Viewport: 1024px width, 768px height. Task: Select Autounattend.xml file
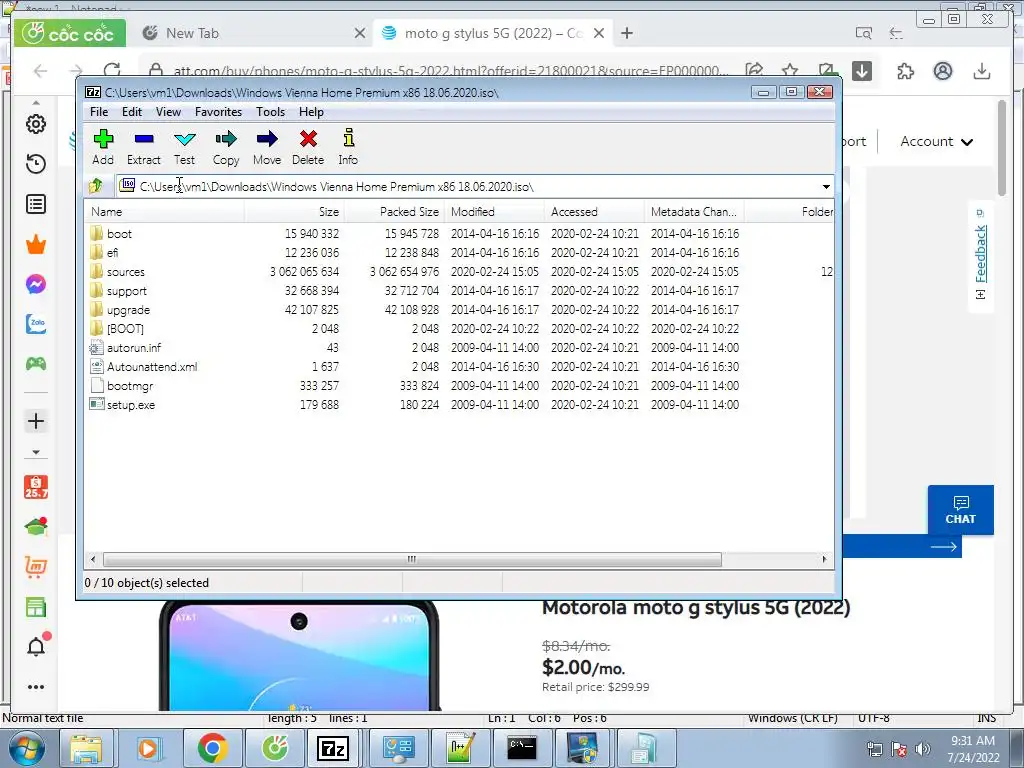152,366
